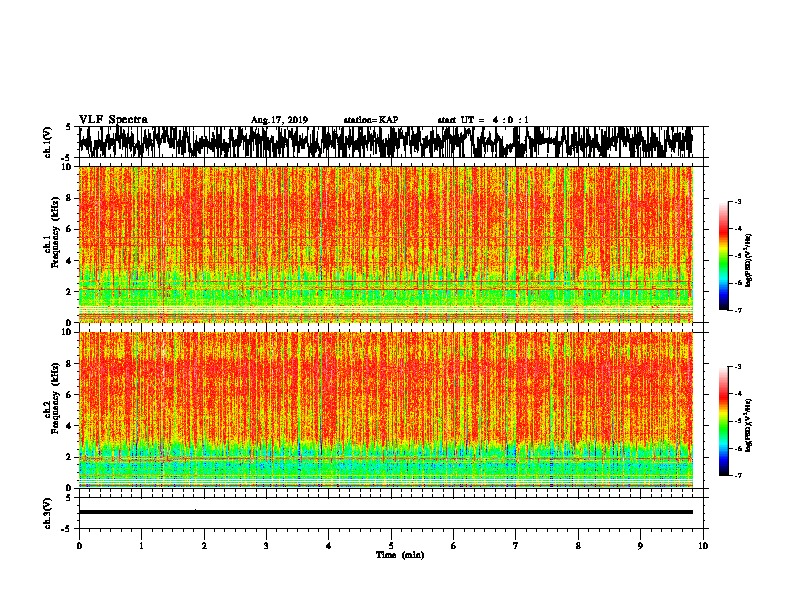Select the ch.2 "Frequency (kHz)" axis label
792x612 pixels.
point(55,398)
